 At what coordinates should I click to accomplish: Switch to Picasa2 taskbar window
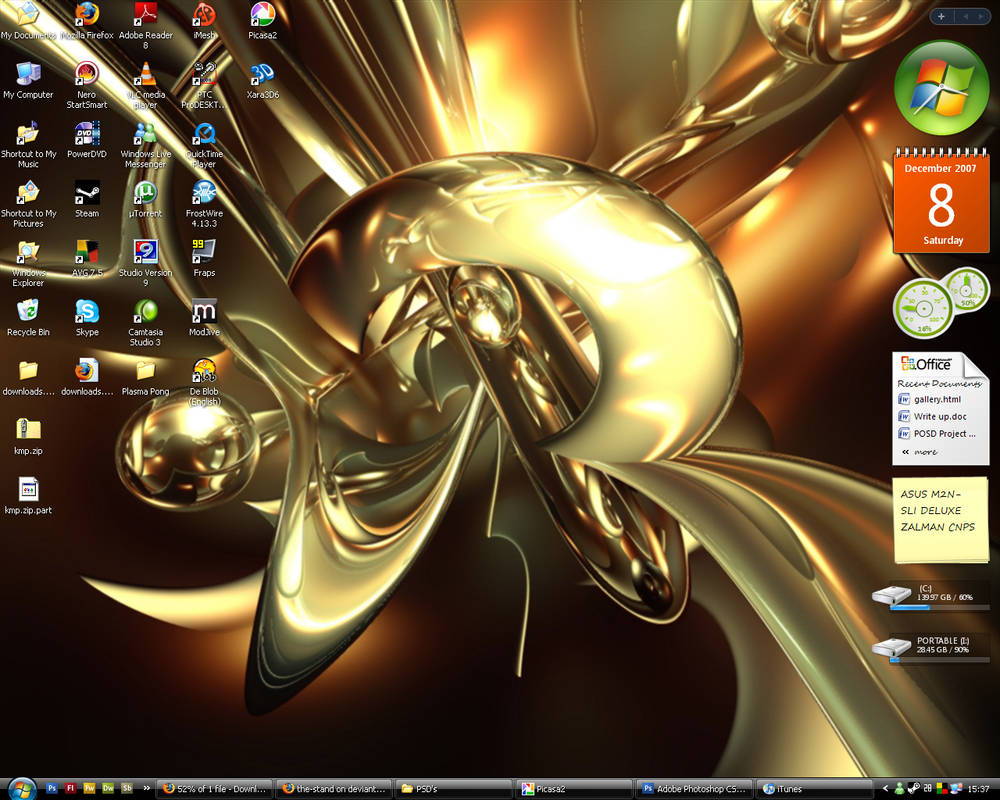click(574, 789)
